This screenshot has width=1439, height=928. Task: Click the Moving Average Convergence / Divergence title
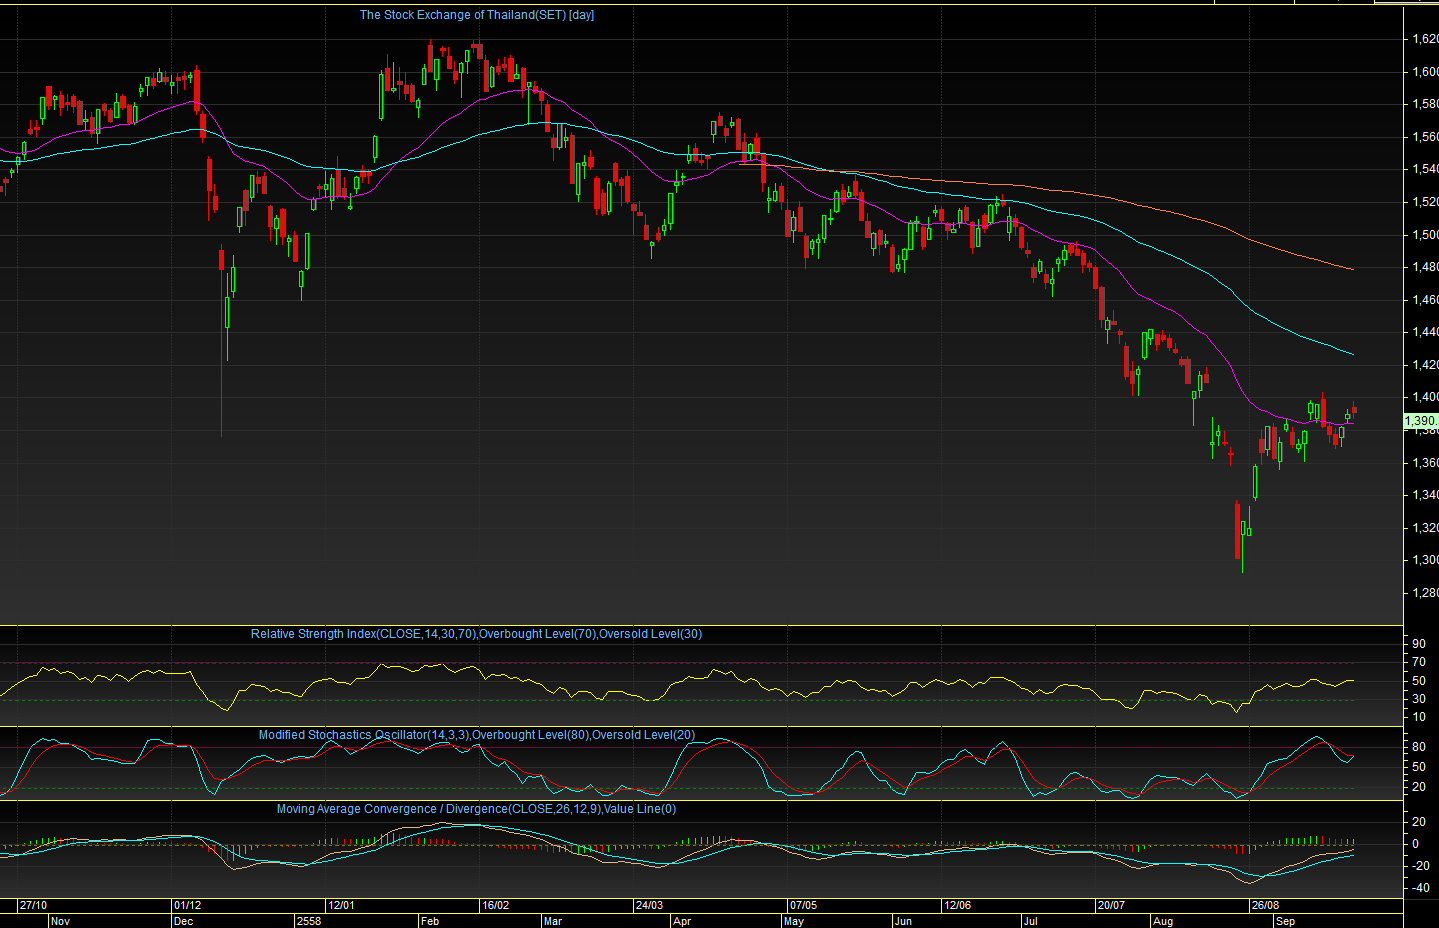coord(476,809)
